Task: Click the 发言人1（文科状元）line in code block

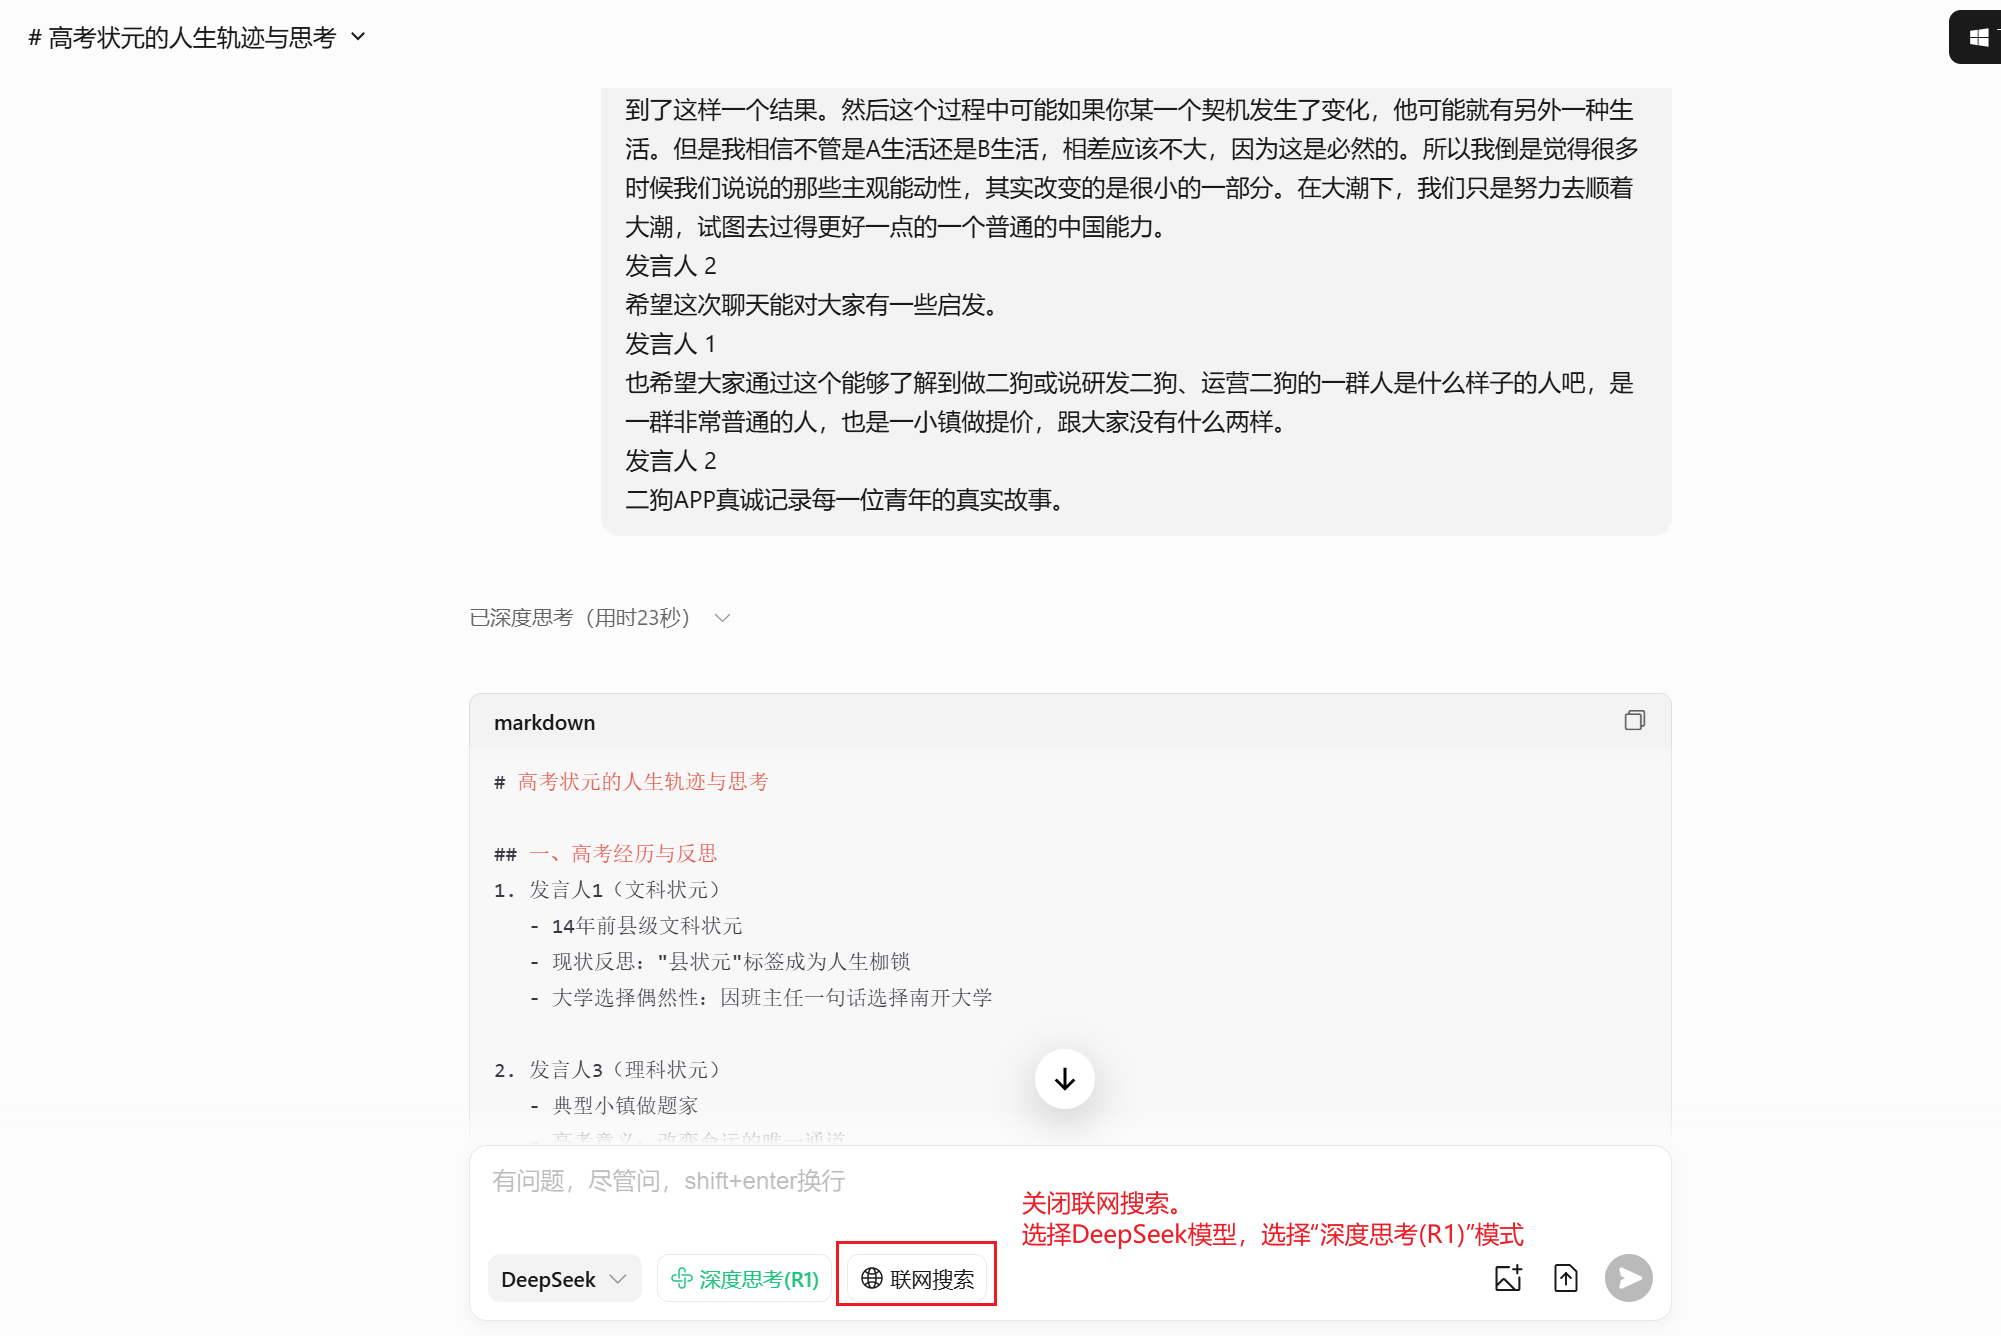Action: [624, 890]
